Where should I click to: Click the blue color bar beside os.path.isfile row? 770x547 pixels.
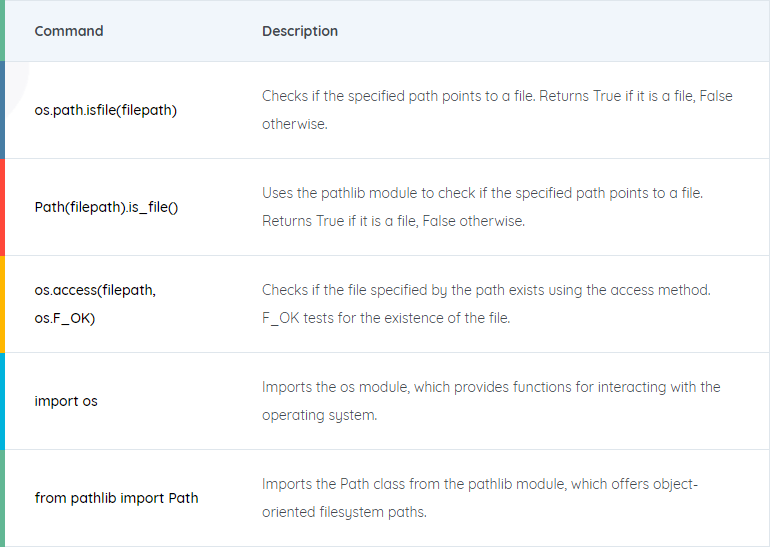point(2,110)
